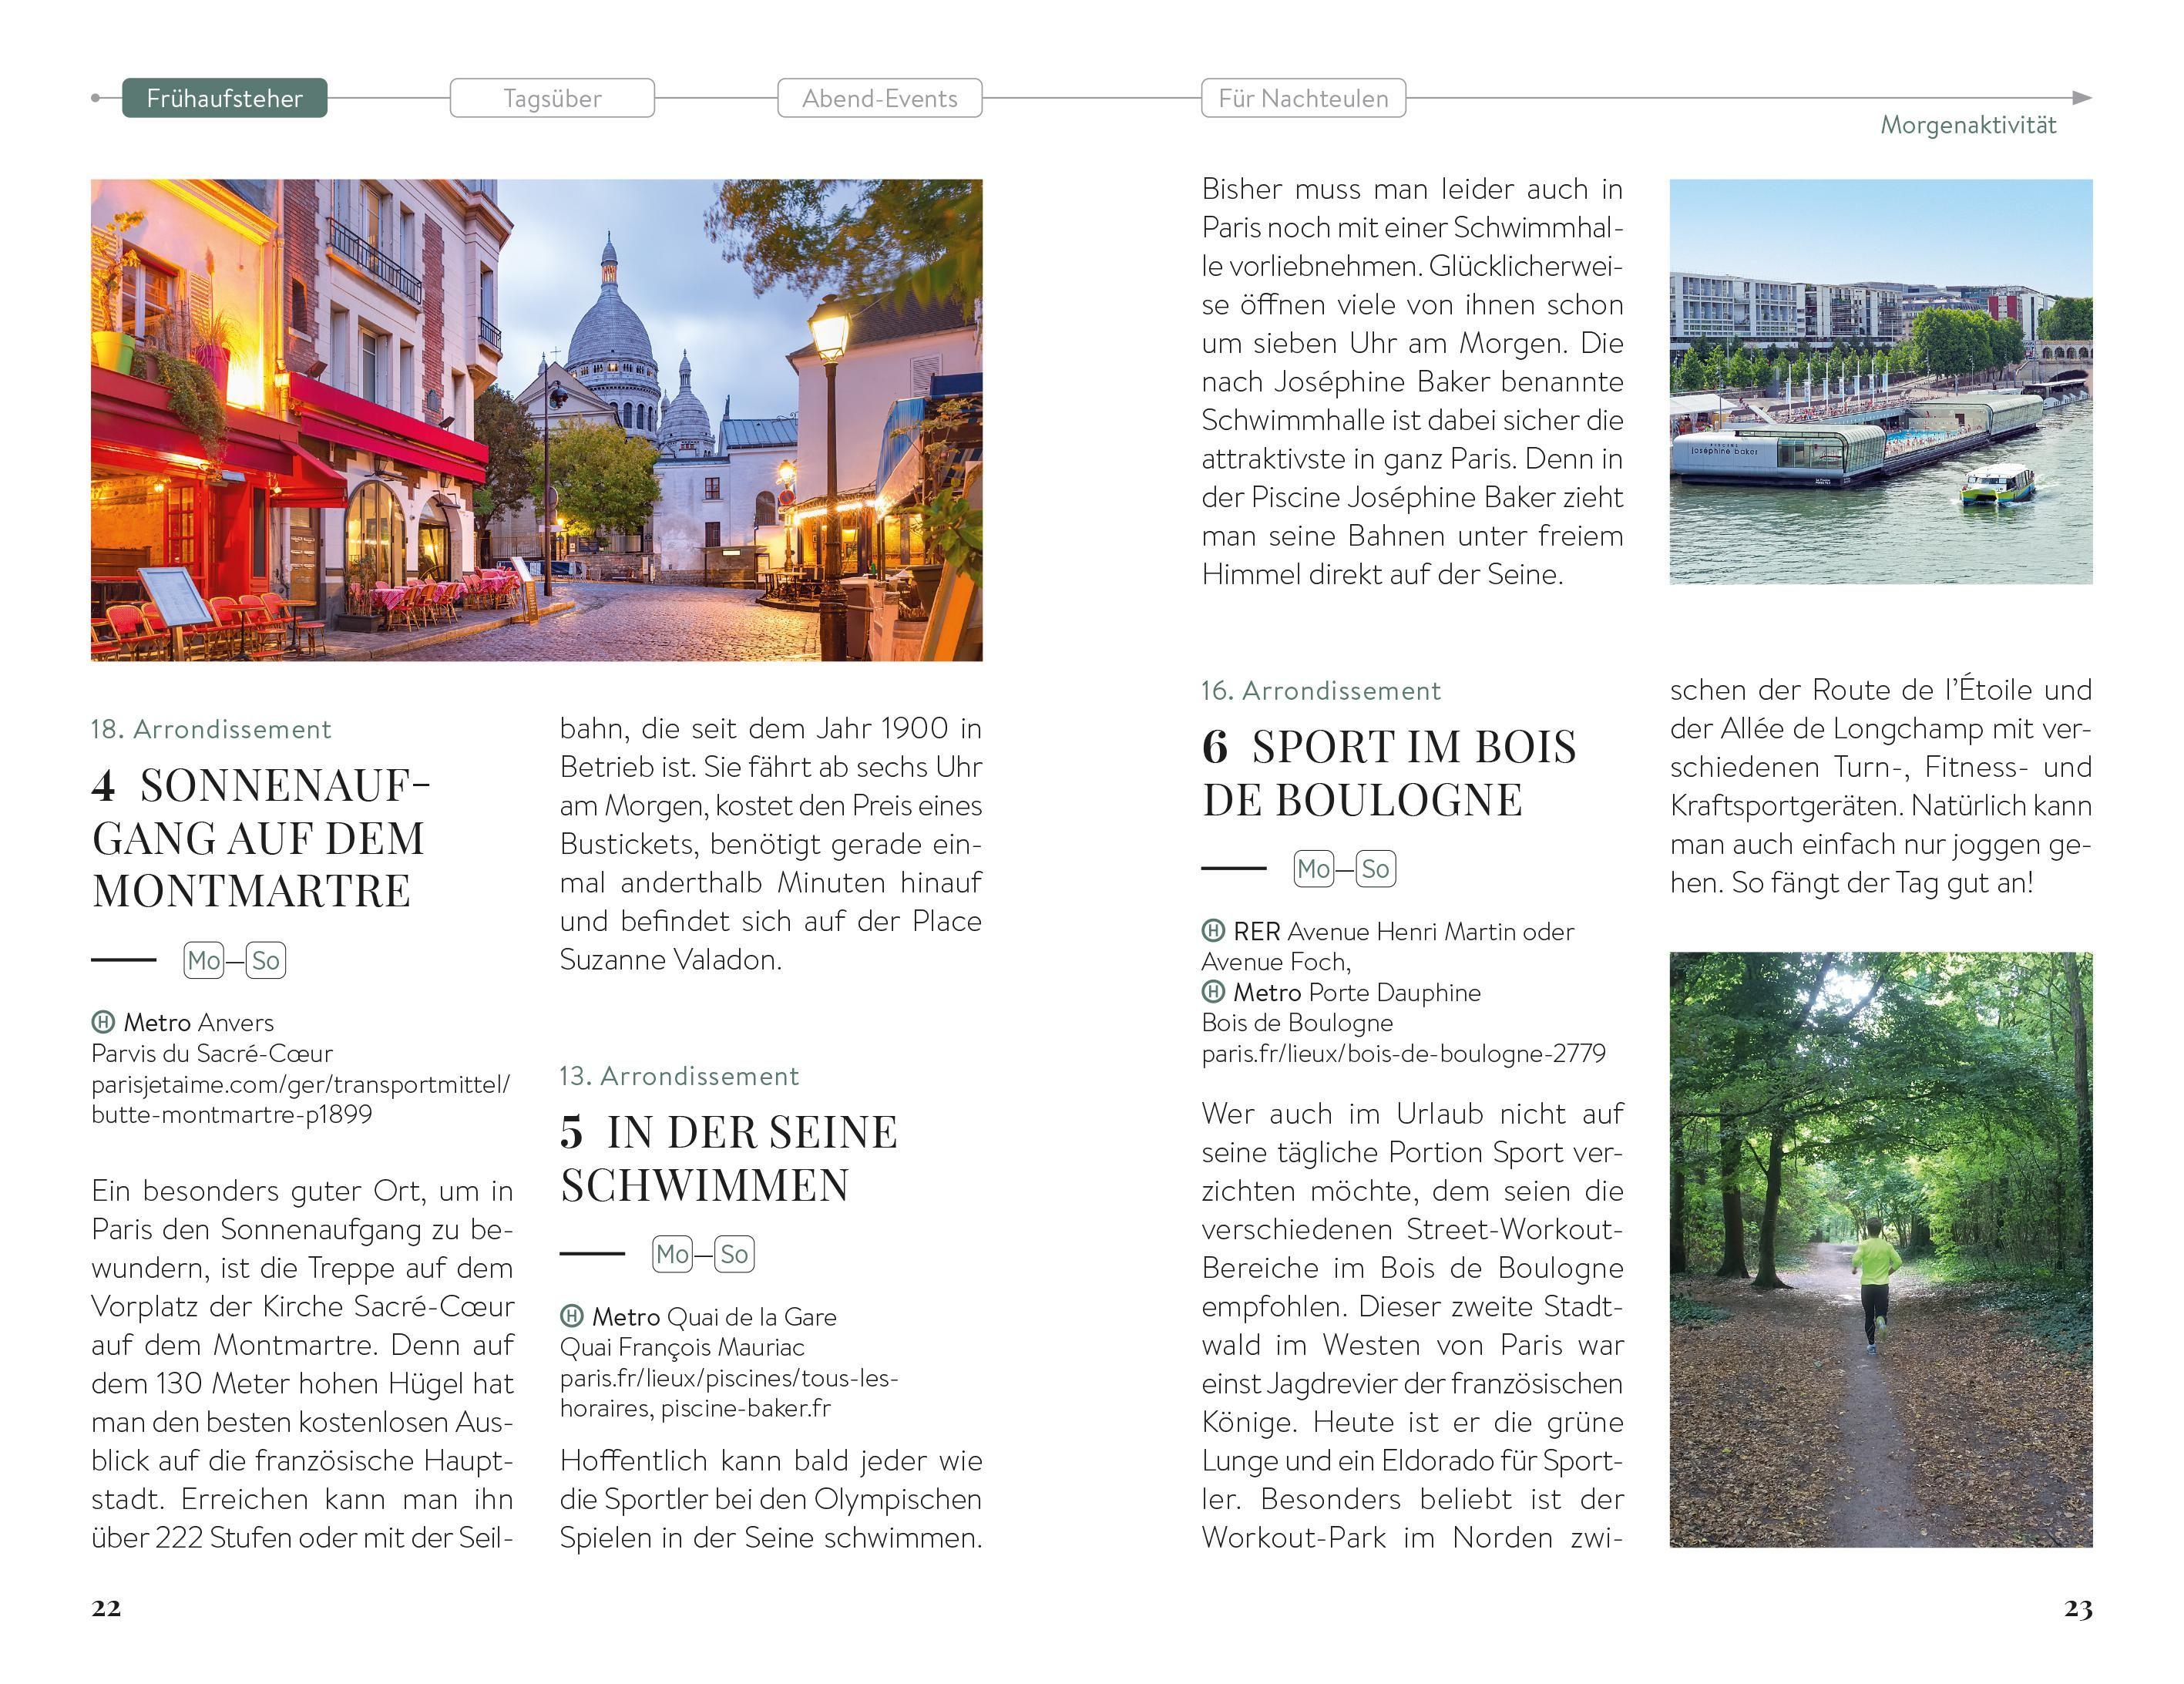The width and height of the screenshot is (2184, 1684).
Task: Click the dash marker under Sport im Bois heading
Action: point(1232,870)
